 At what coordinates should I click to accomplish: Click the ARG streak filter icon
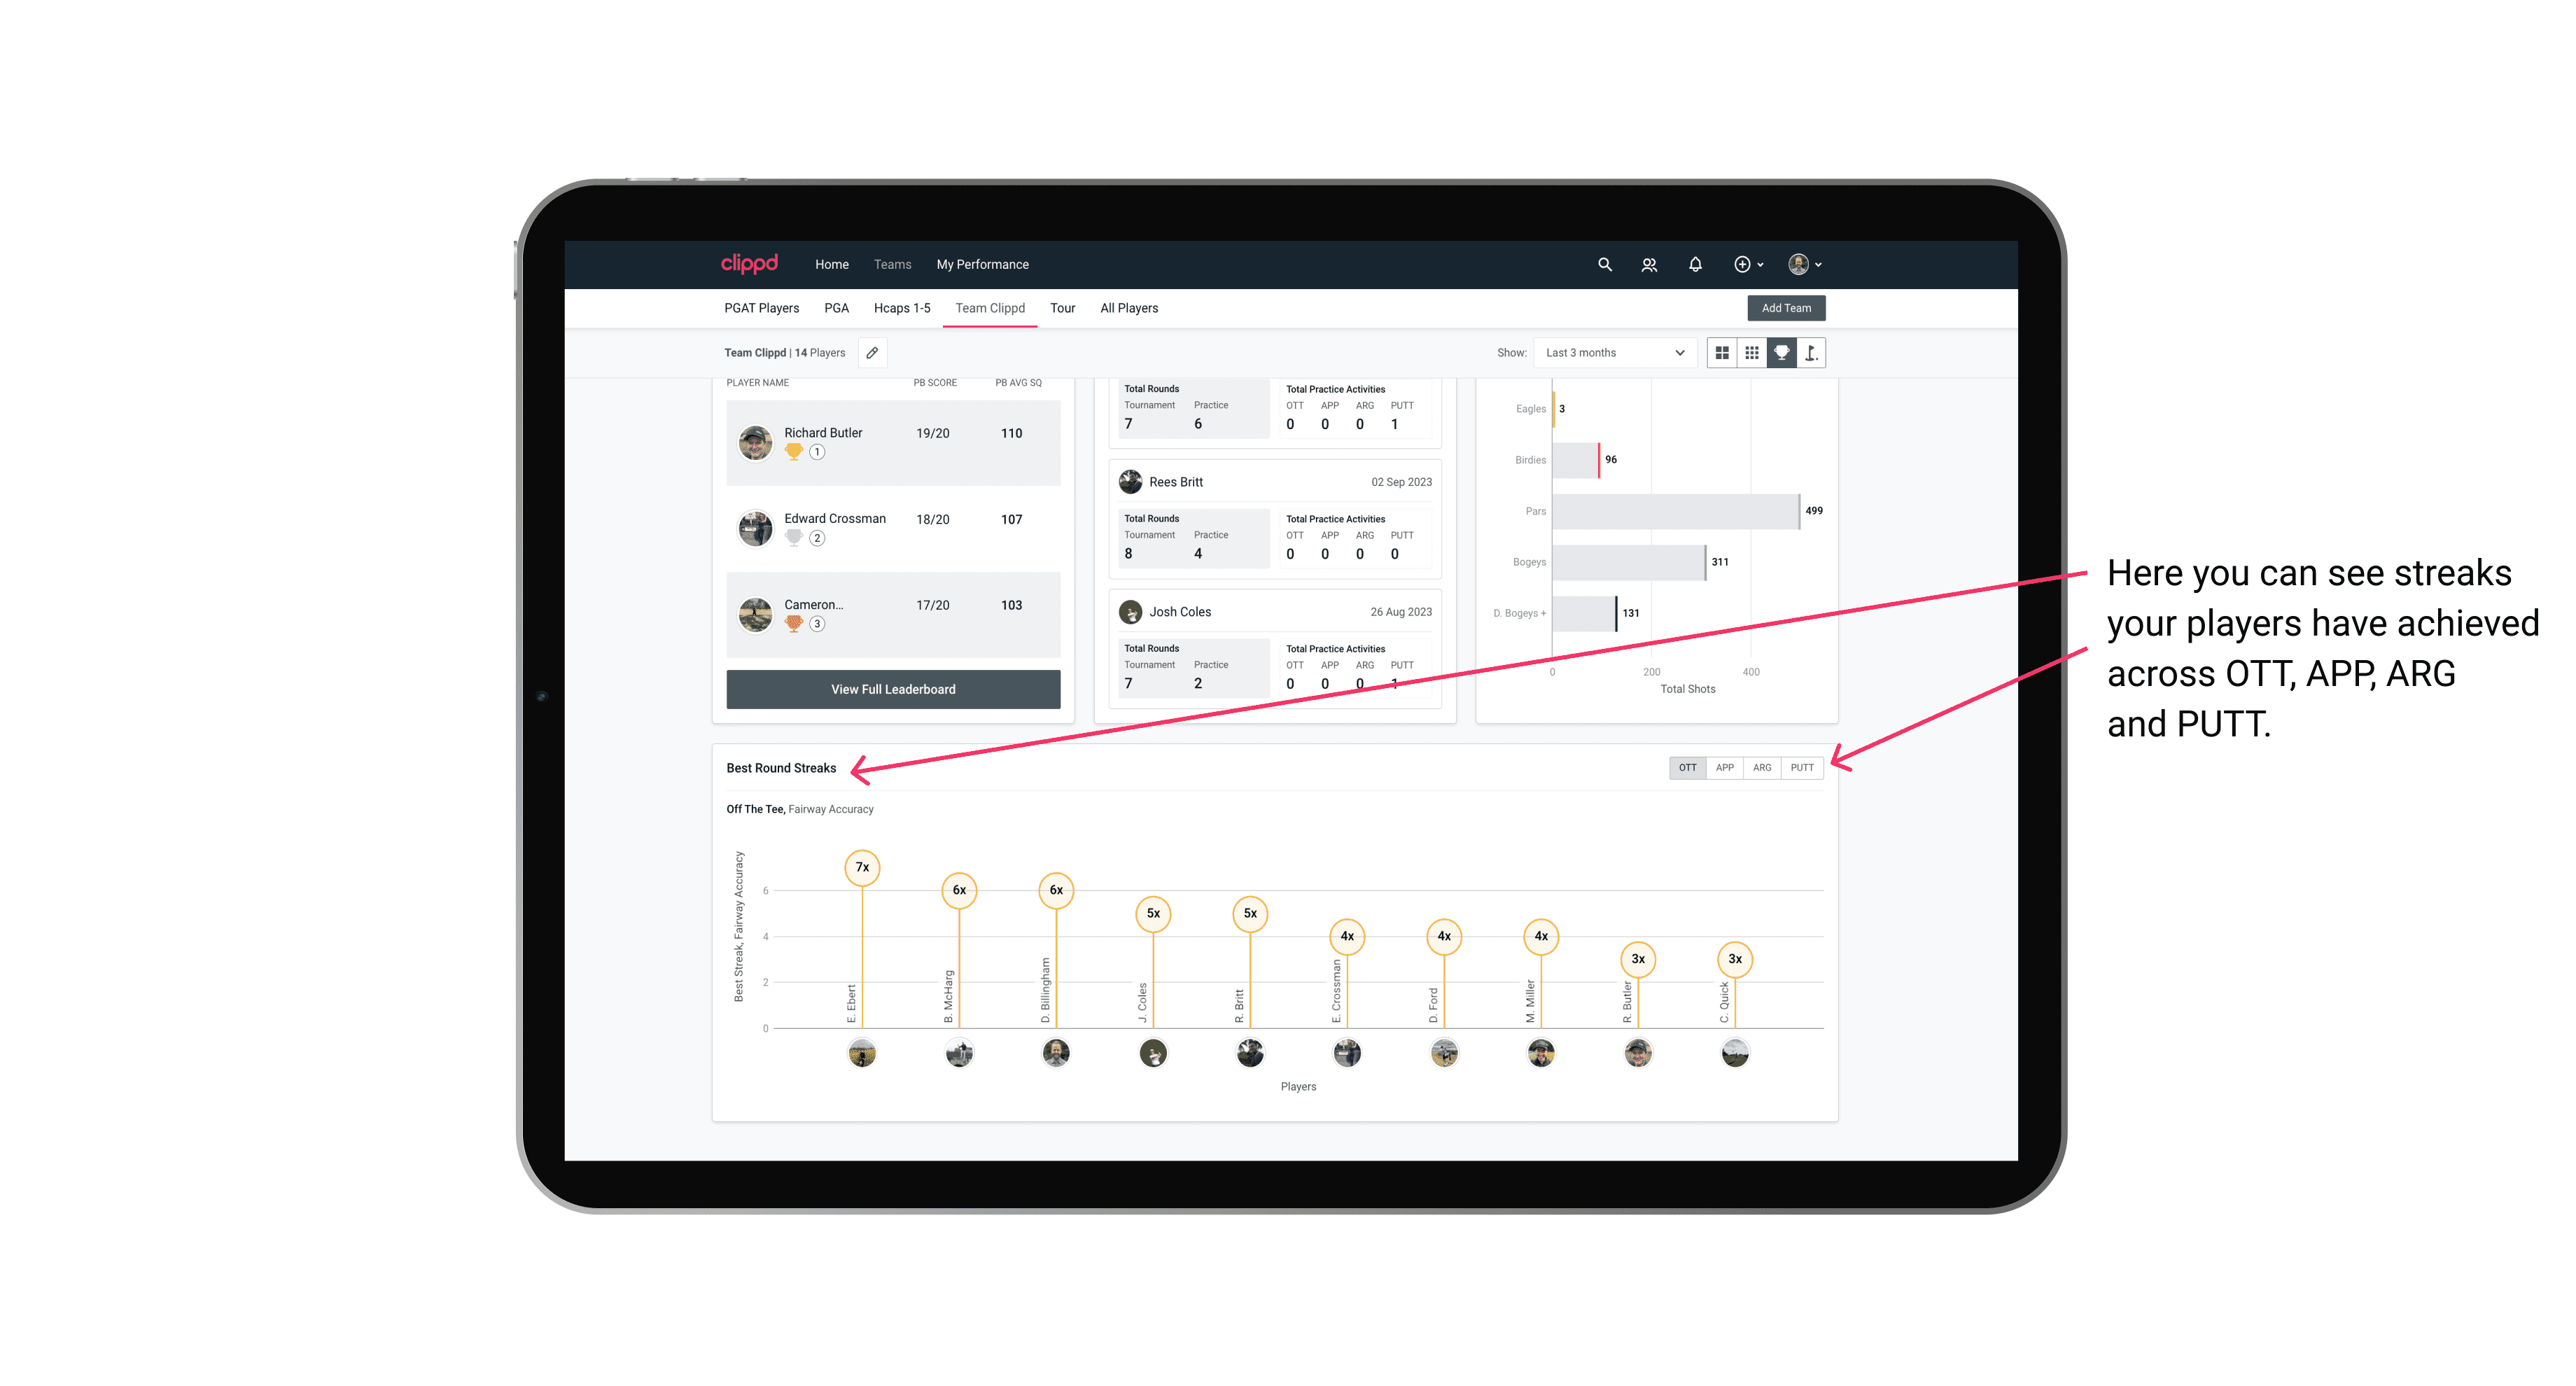[1763, 768]
